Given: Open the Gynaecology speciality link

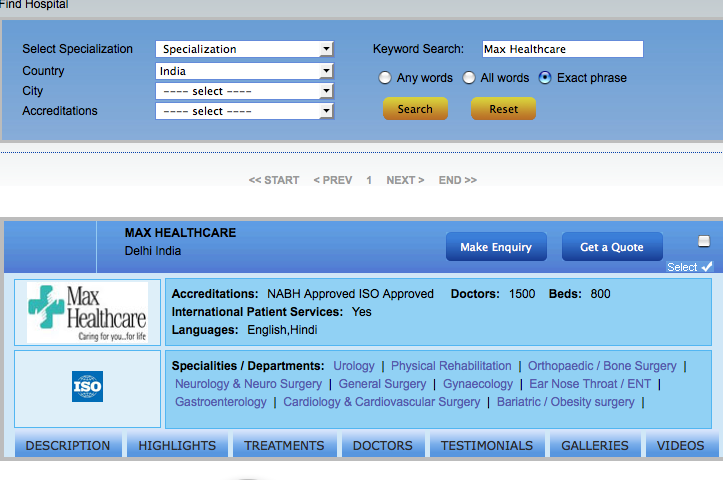Looking at the screenshot, I should coord(478,384).
